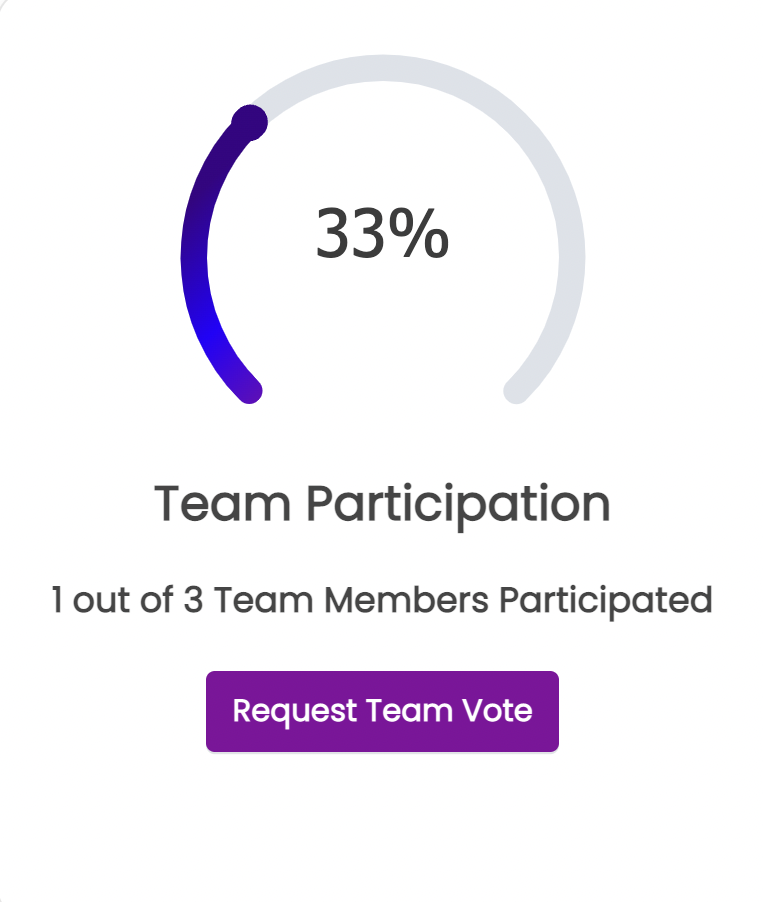This screenshot has width=763, height=902.
Task: Click the gray rounded end cap of the gauge
Action: pyautogui.click(x=516, y=391)
